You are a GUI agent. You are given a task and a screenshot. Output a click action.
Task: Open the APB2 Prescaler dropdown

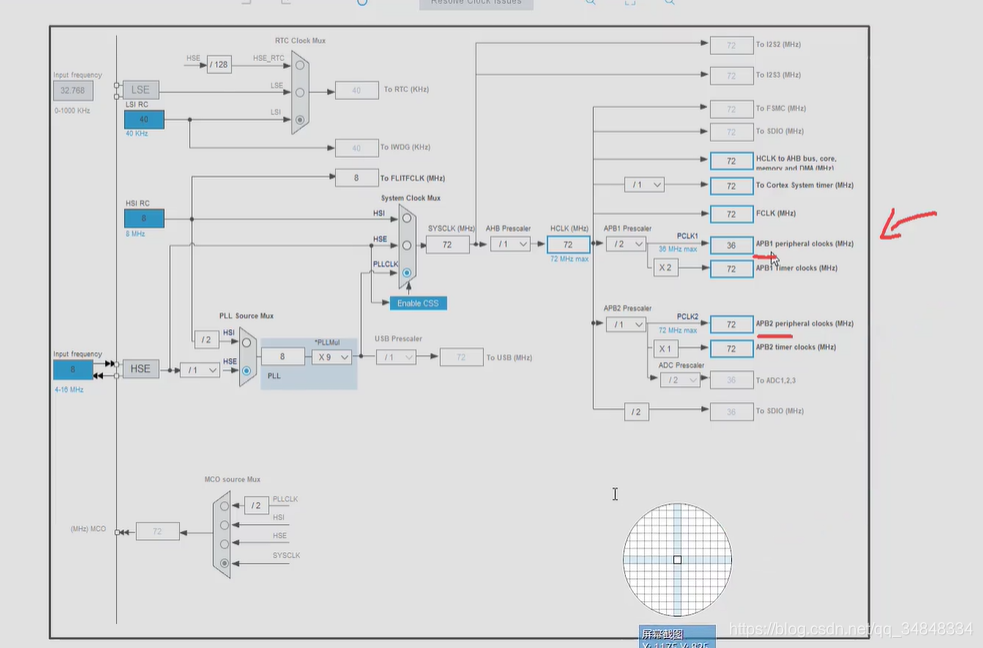click(626, 325)
